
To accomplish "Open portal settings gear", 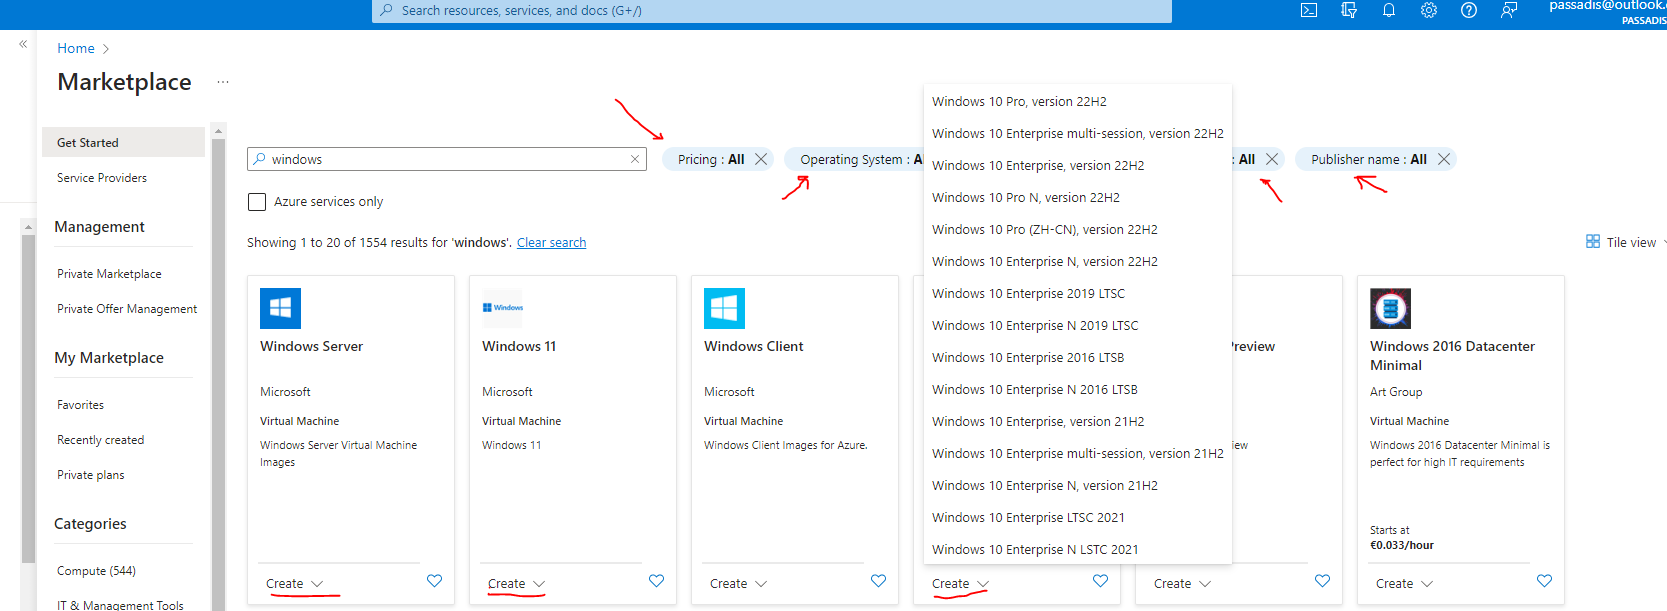I will tap(1429, 10).
